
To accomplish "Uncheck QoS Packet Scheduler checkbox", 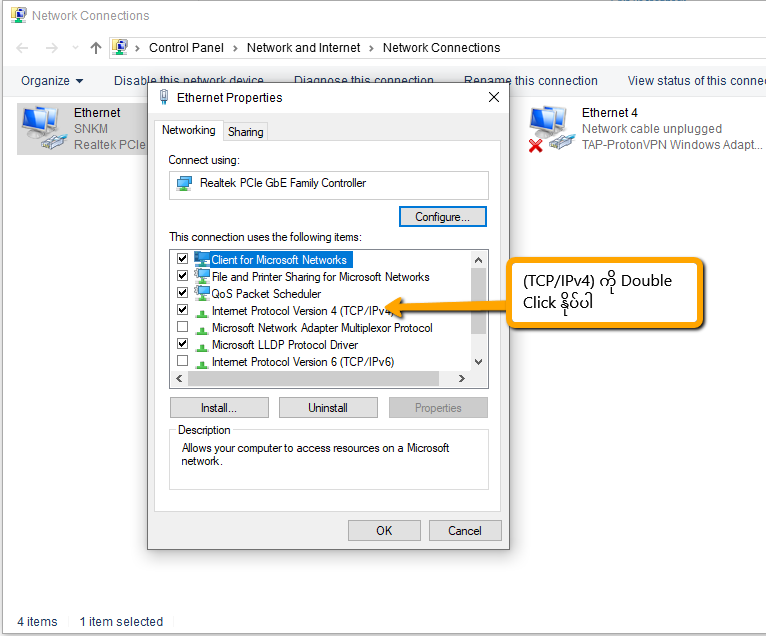I will [x=182, y=293].
